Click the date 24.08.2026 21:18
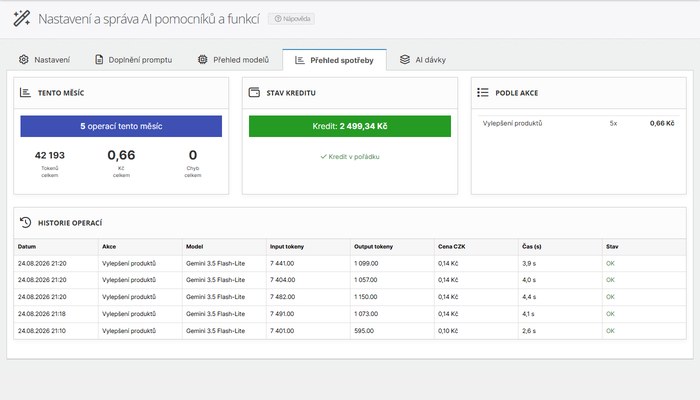Viewport: 700px width, 400px height. [42, 314]
